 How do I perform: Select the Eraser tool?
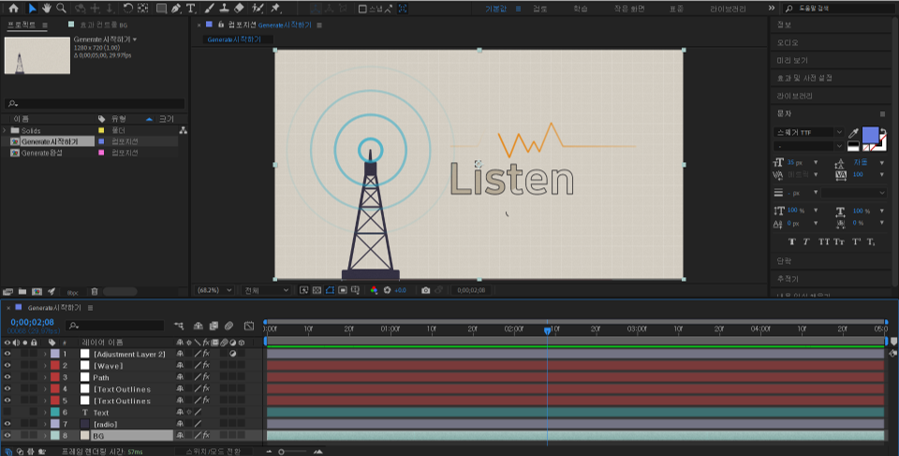pos(239,8)
